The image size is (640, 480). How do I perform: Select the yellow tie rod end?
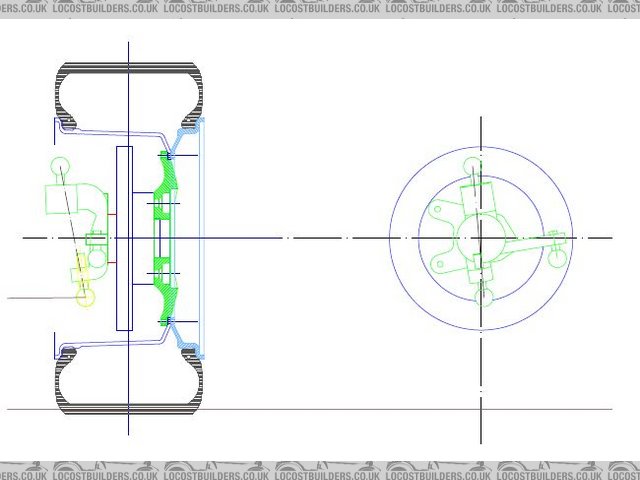79,270
